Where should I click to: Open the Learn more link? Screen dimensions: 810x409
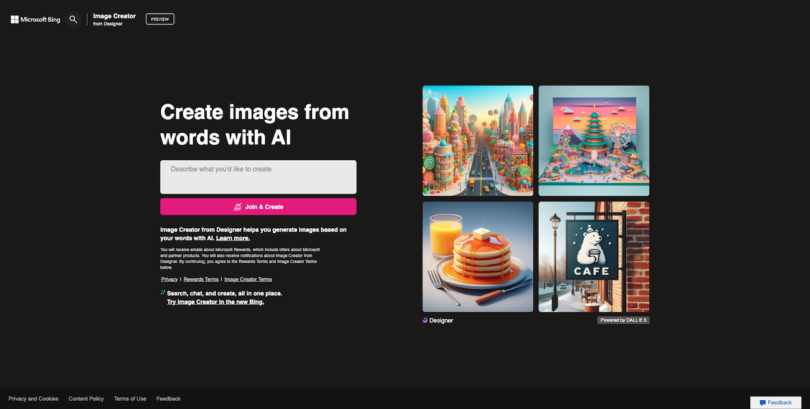233,238
